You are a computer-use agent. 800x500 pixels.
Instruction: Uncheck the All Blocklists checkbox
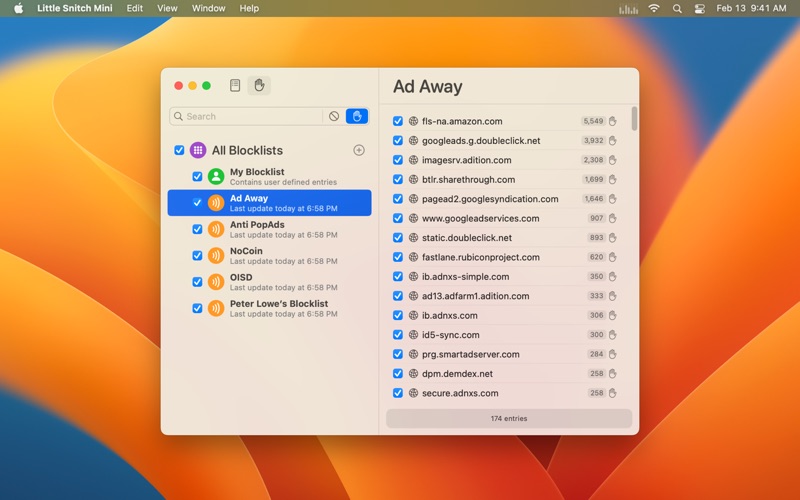click(179, 150)
